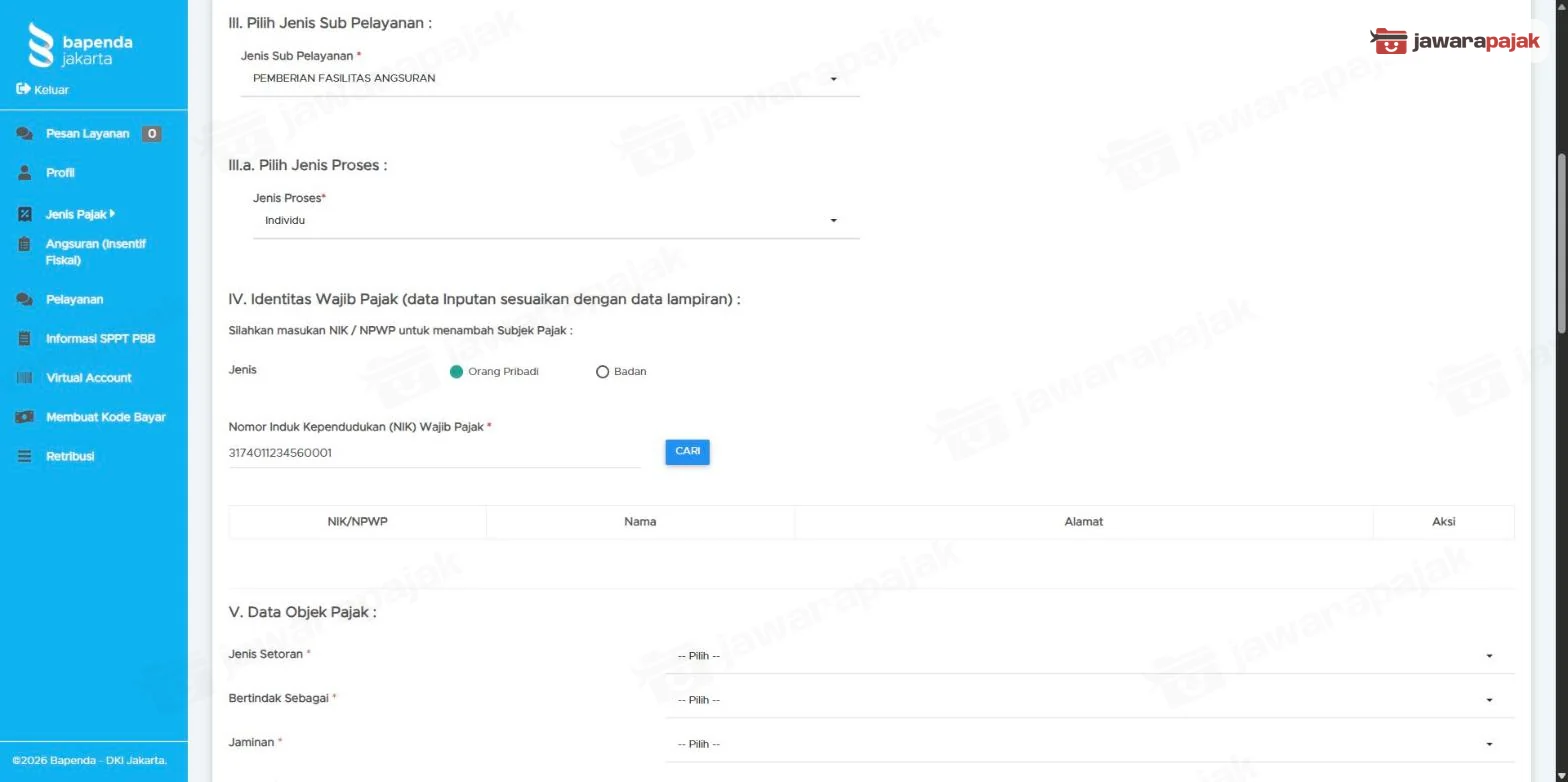Click the Pelayanan chat bubbles icon
The width and height of the screenshot is (1568, 782).
click(25, 299)
